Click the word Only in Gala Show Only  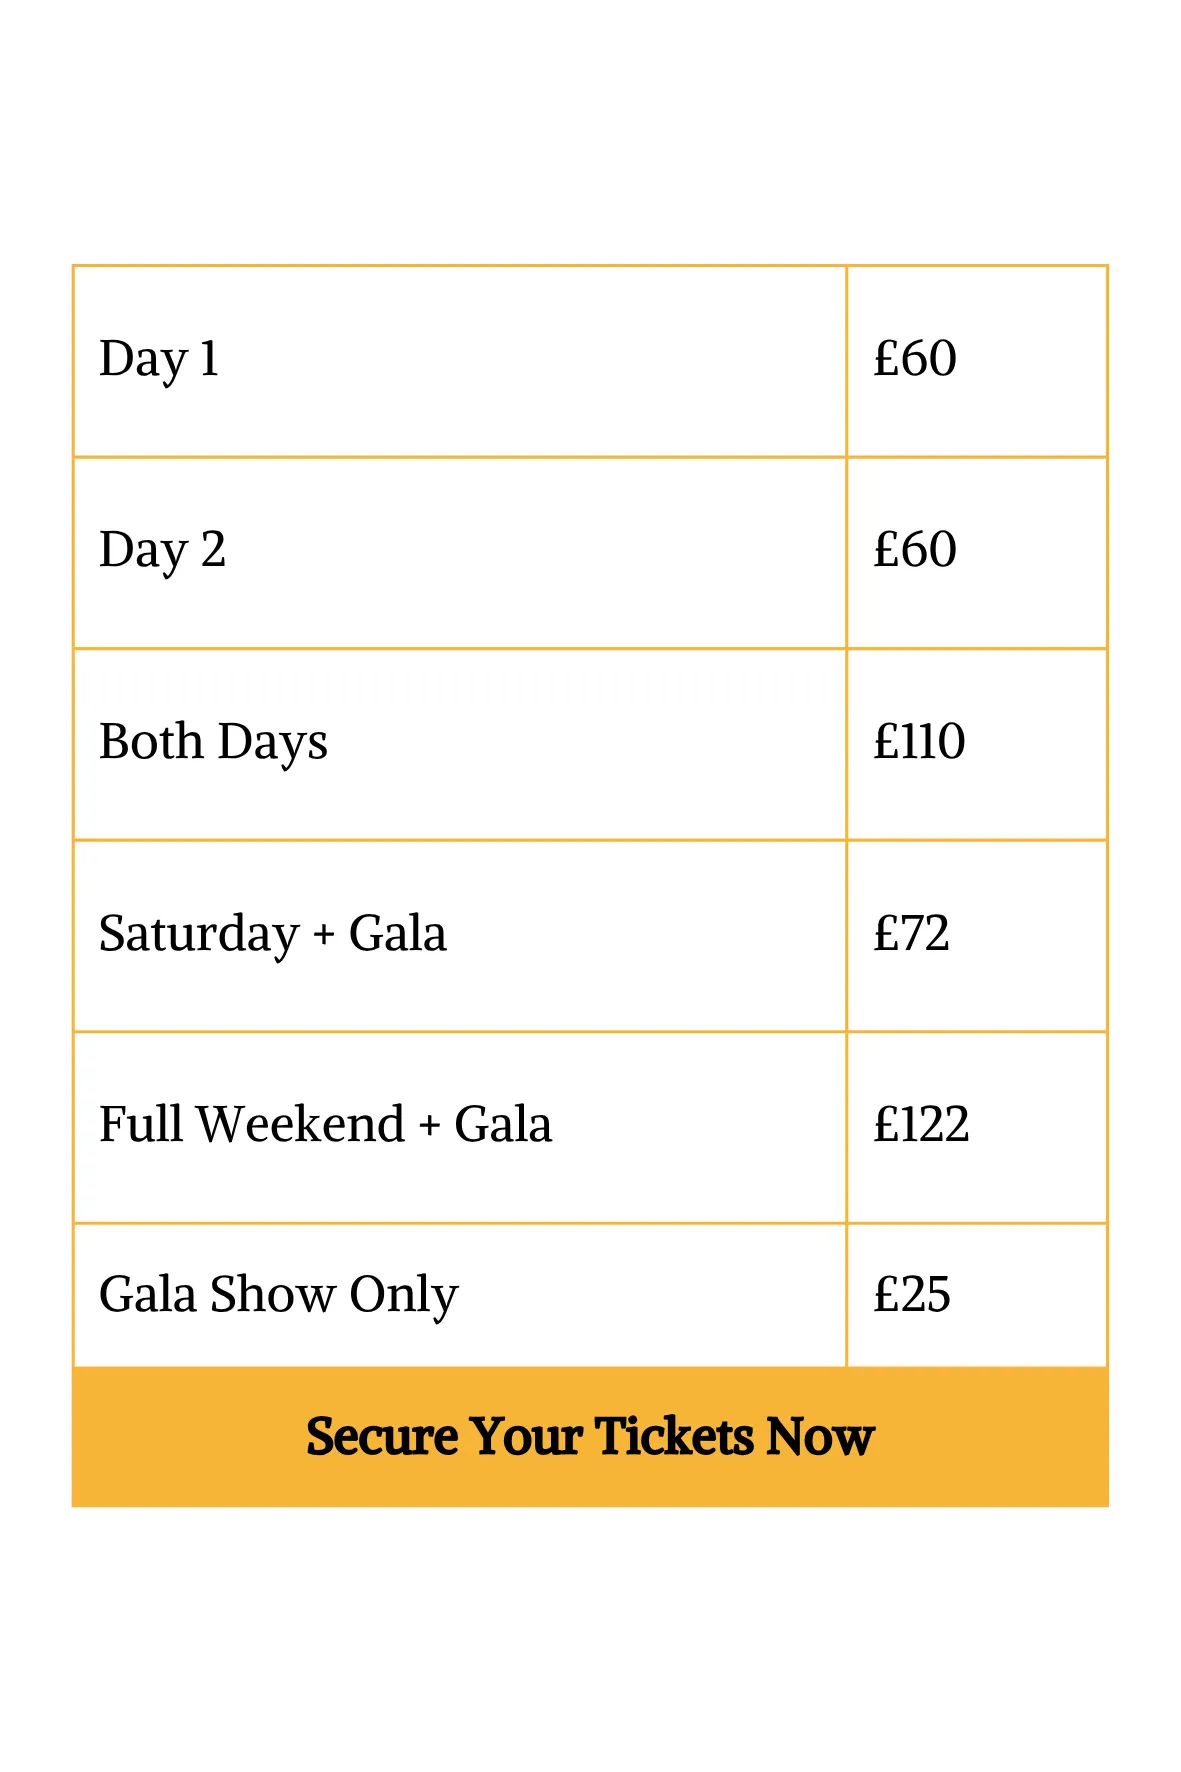click(x=403, y=1295)
